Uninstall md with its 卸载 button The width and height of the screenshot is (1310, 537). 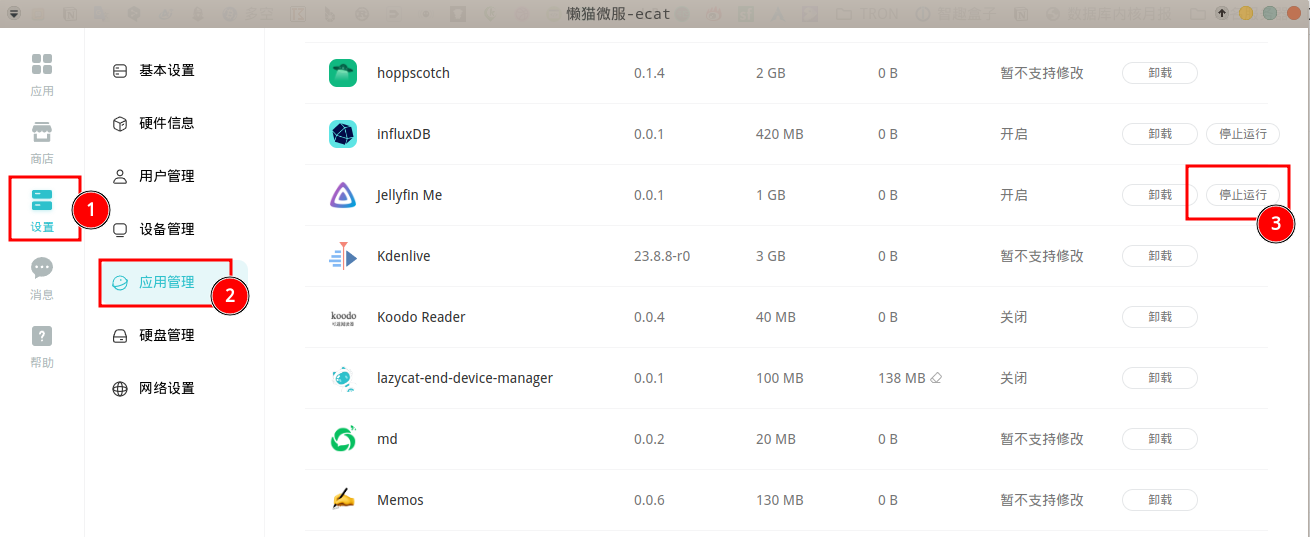tap(1160, 439)
